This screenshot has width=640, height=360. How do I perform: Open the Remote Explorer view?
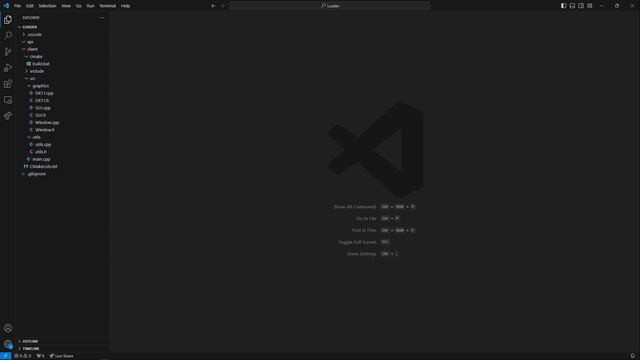tap(8, 100)
